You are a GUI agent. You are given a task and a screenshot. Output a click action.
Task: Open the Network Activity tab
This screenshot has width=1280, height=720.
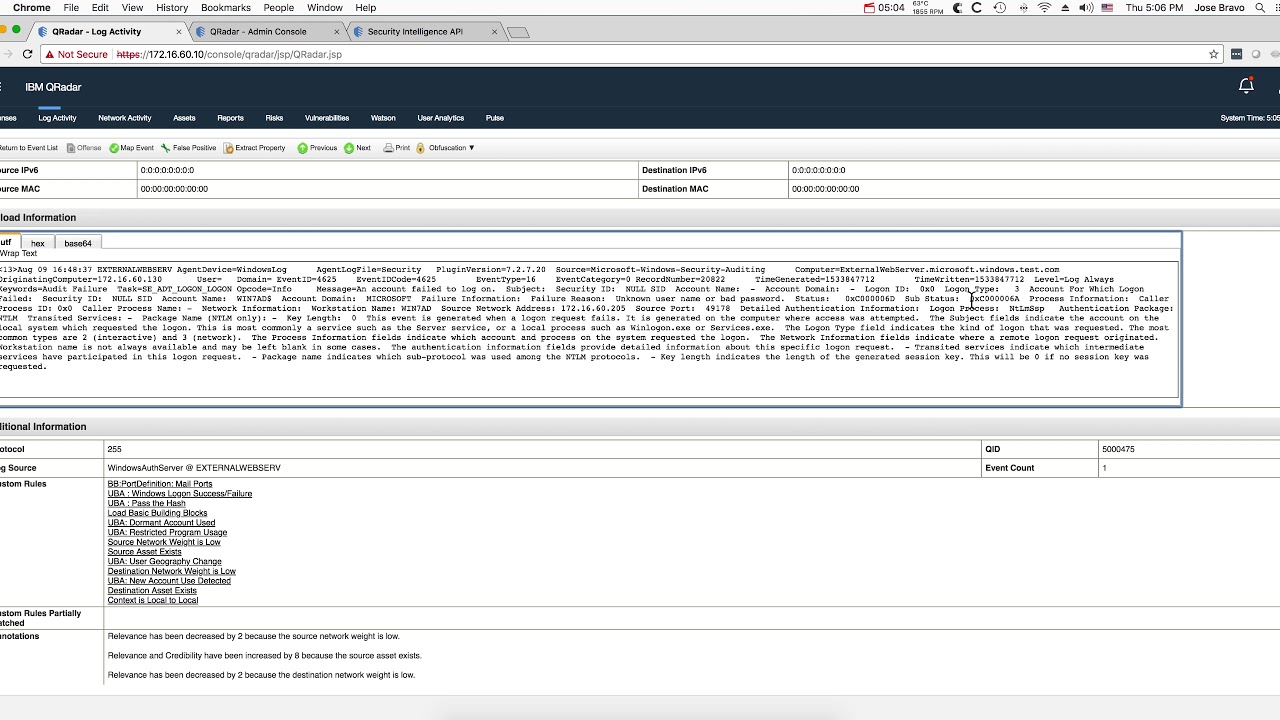click(125, 118)
